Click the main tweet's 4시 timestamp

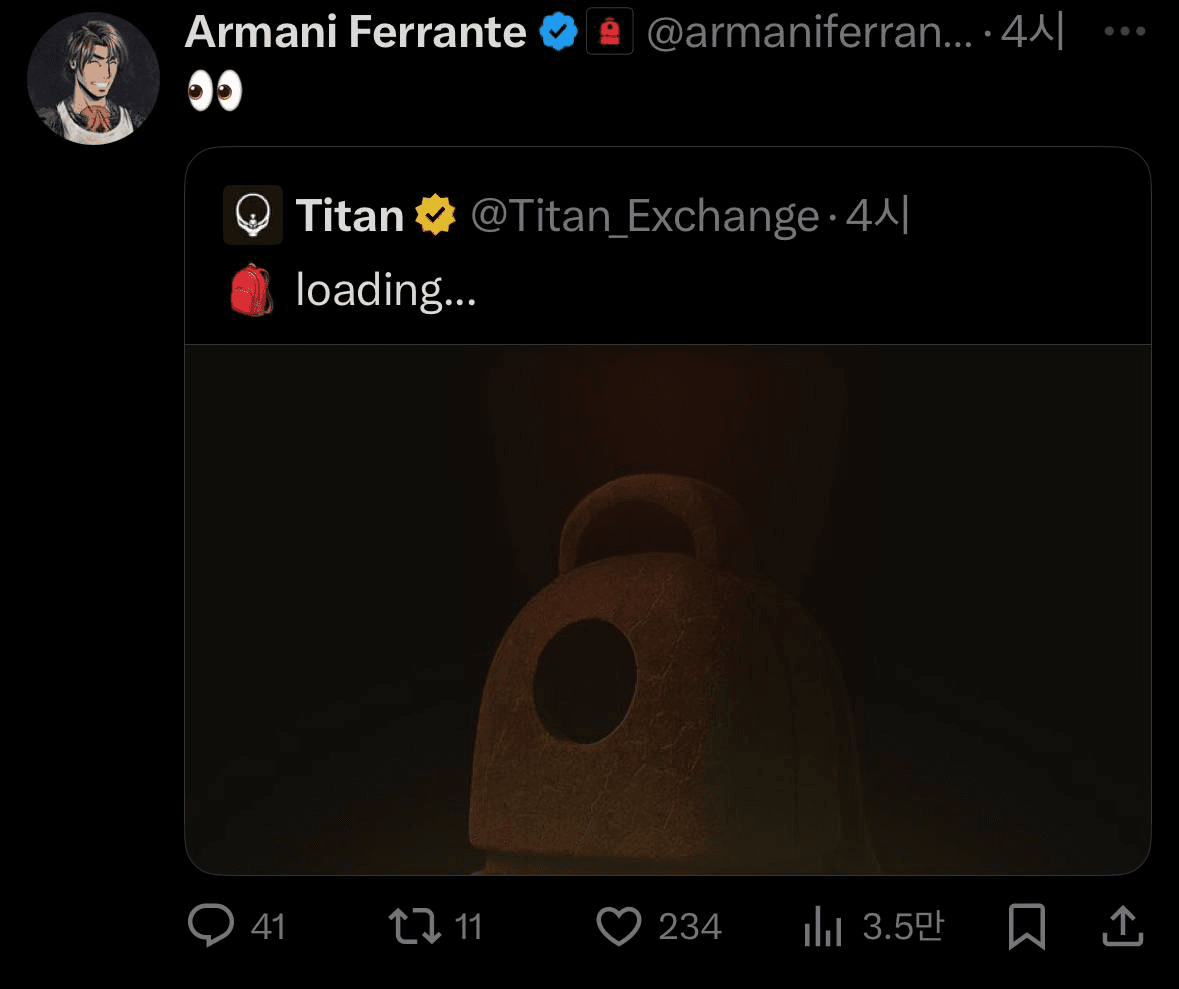pyautogui.click(x=1032, y=33)
